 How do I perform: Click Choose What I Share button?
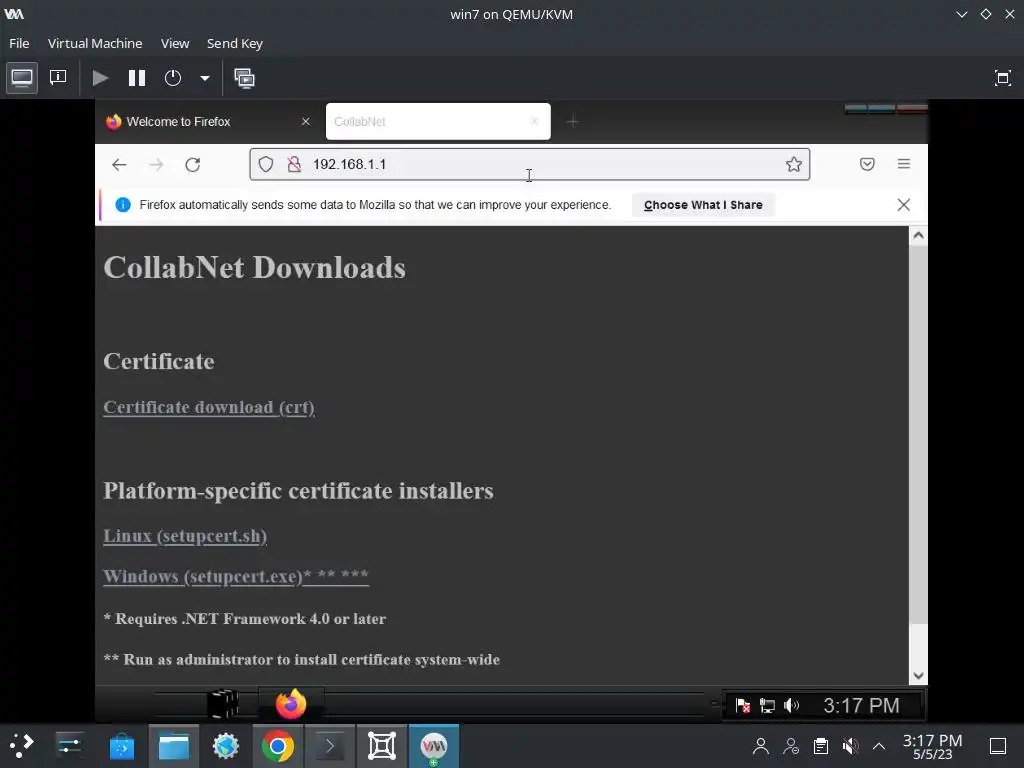click(x=703, y=205)
